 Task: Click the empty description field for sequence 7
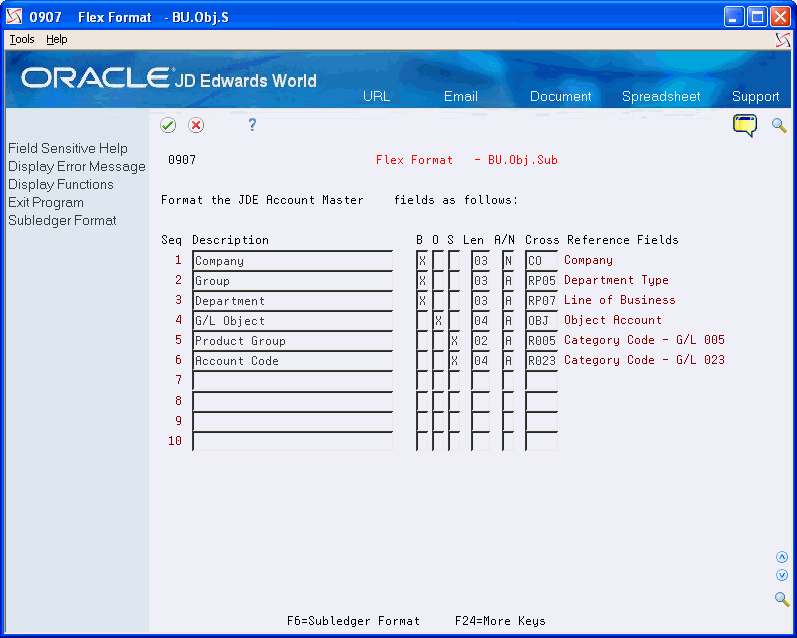(292, 380)
